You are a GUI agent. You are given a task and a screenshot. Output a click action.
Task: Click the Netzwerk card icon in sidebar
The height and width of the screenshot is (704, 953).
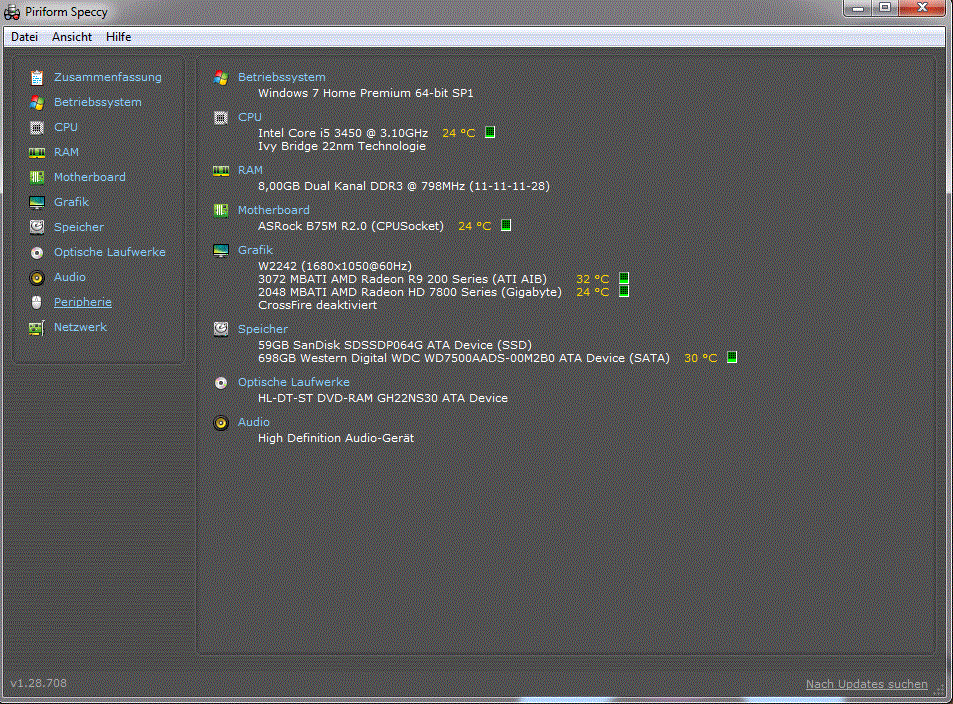[37, 328]
